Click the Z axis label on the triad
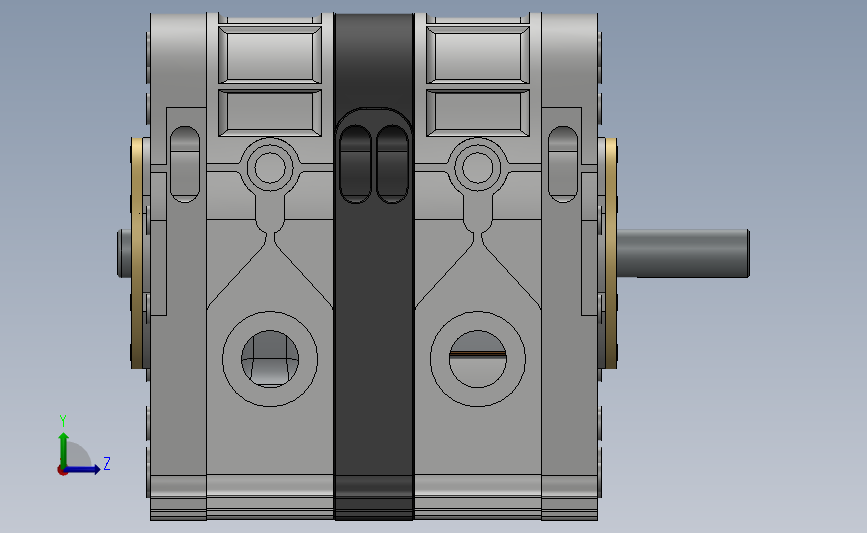Viewport: 867px width, 533px height. (107, 463)
